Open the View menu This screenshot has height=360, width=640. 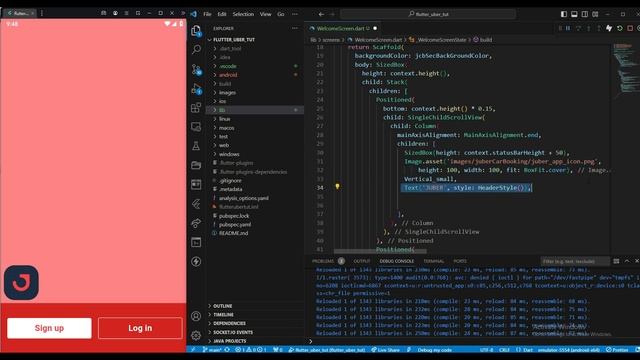265,14
